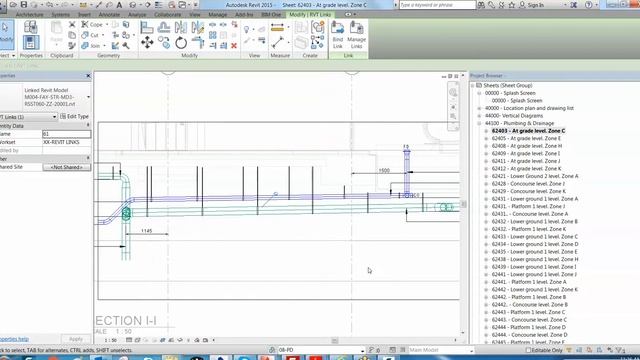640x360 pixels.
Task: Collapse the Sheets (Sheet Group) tree node
Action: click(473, 85)
